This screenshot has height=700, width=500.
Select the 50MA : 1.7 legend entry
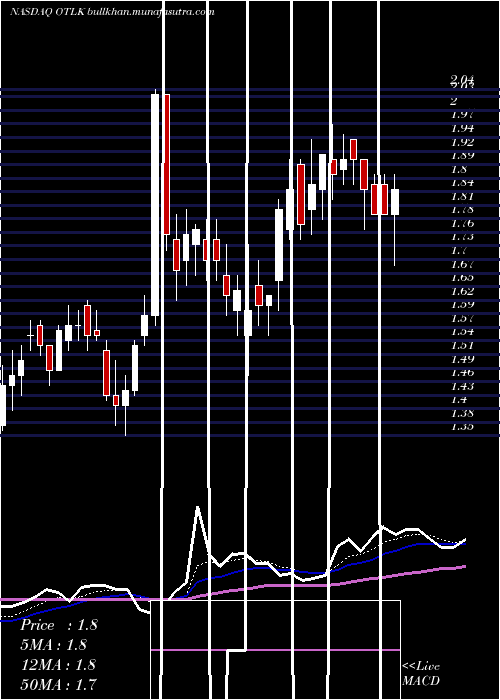[x=58, y=684]
